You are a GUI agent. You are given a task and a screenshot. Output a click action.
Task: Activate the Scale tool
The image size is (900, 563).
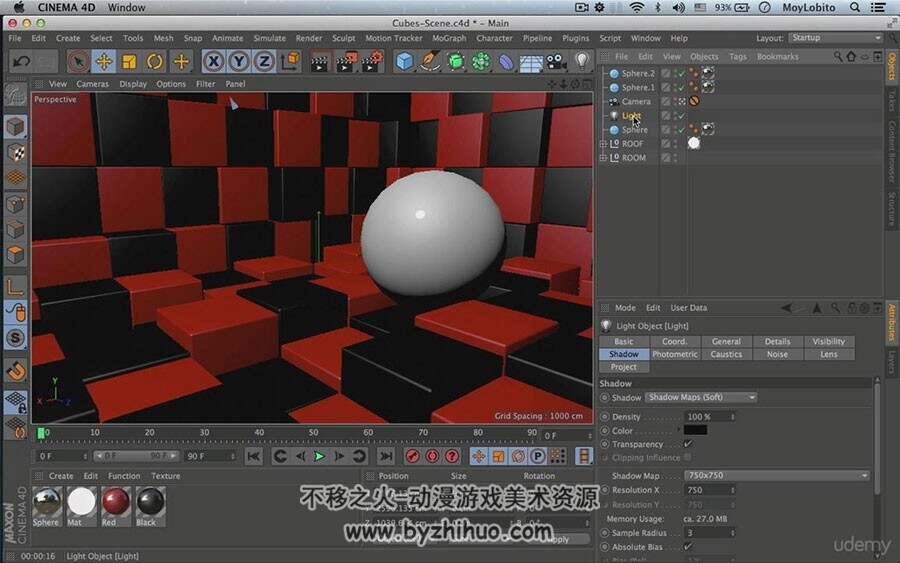click(129, 61)
